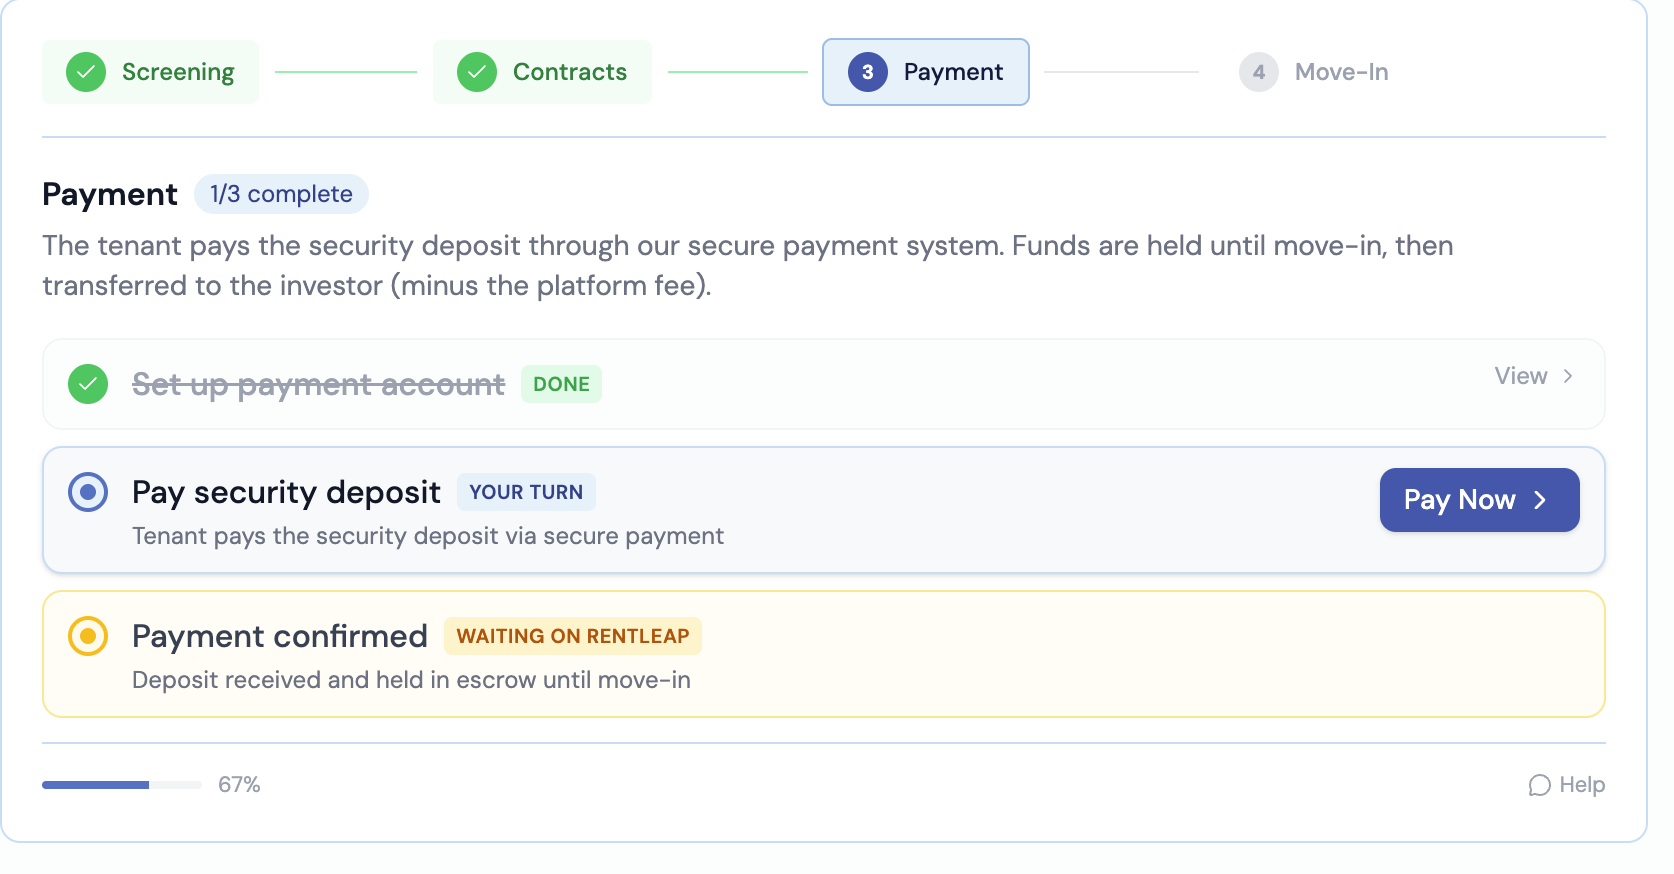
Task: Click the YOUR TURN status badge
Action: [x=526, y=492]
